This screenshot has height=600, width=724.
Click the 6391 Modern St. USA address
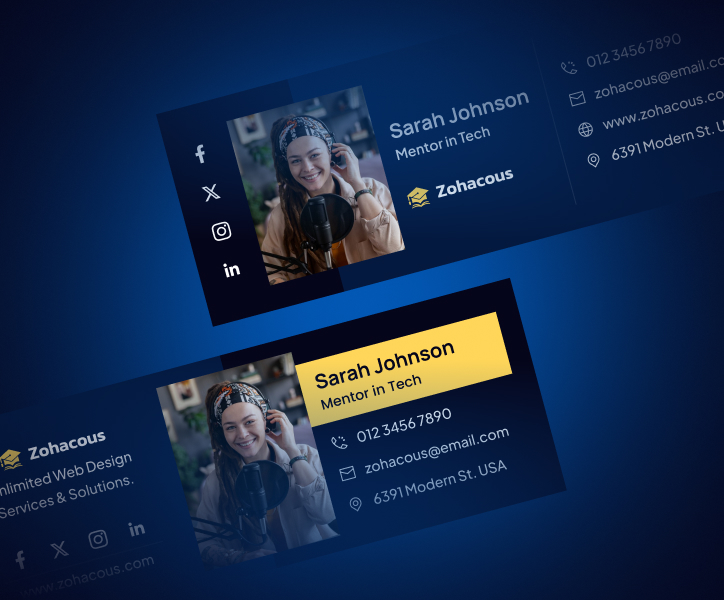[440, 482]
